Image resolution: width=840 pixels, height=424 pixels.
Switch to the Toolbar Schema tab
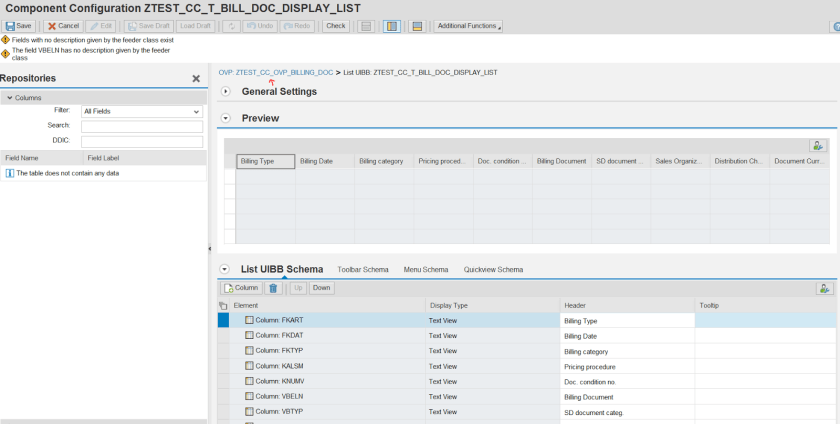tap(362, 270)
